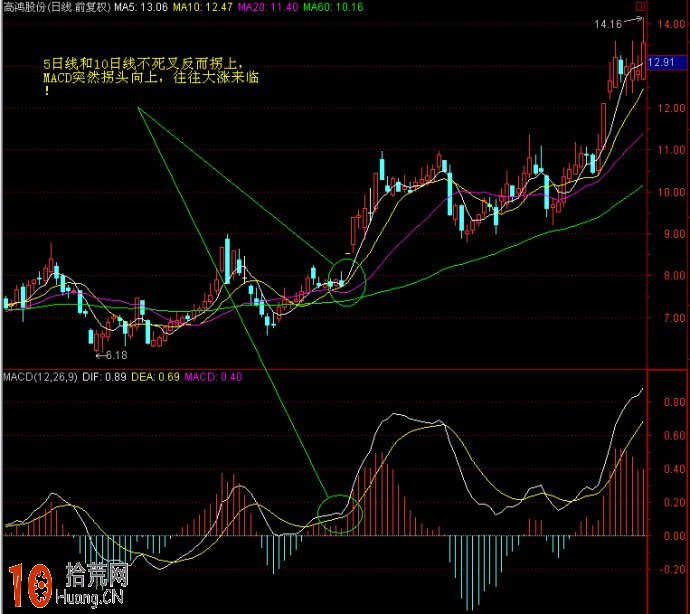690x614 pixels.
Task: Click the 9.00 price axis label
Action: (x=674, y=234)
